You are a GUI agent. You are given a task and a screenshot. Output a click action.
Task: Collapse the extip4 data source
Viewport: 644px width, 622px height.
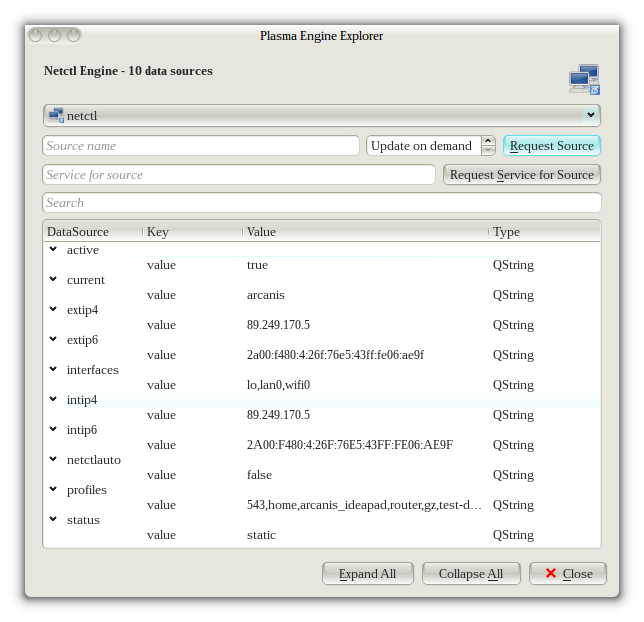coord(53,310)
